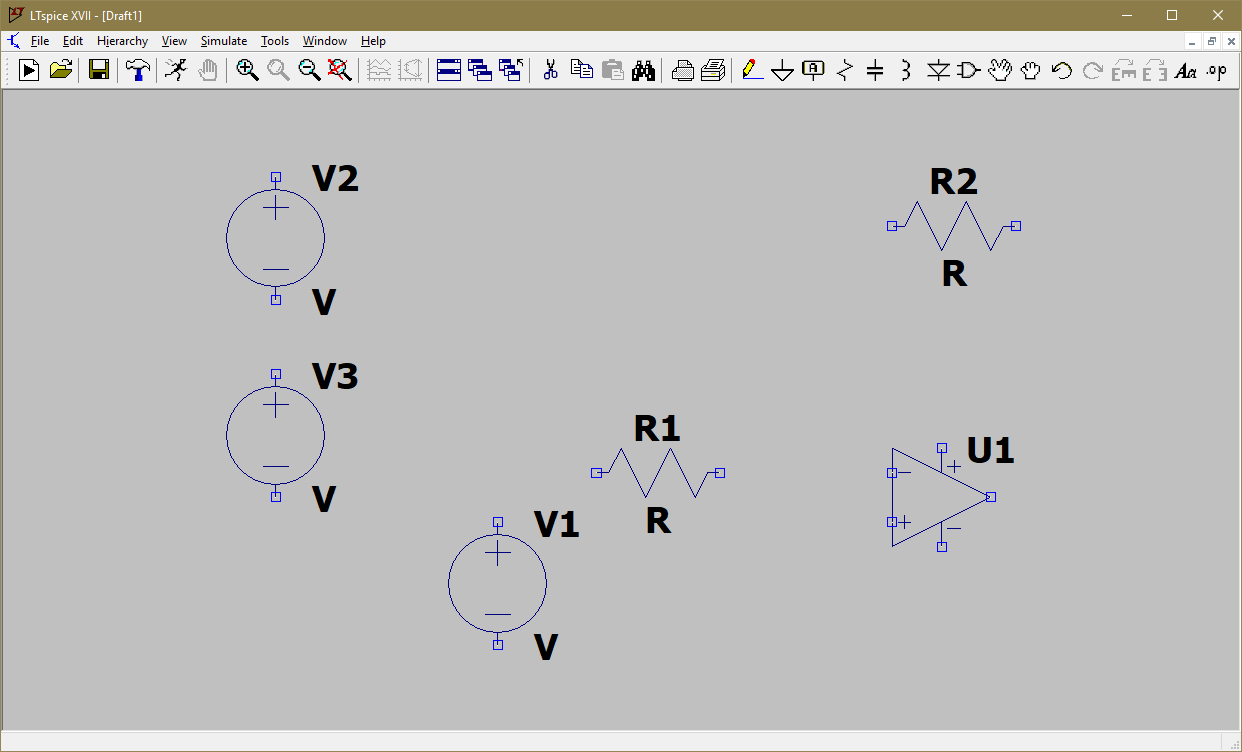The width and height of the screenshot is (1242, 752).
Task: Click the Undo arrow icon
Action: click(1062, 70)
